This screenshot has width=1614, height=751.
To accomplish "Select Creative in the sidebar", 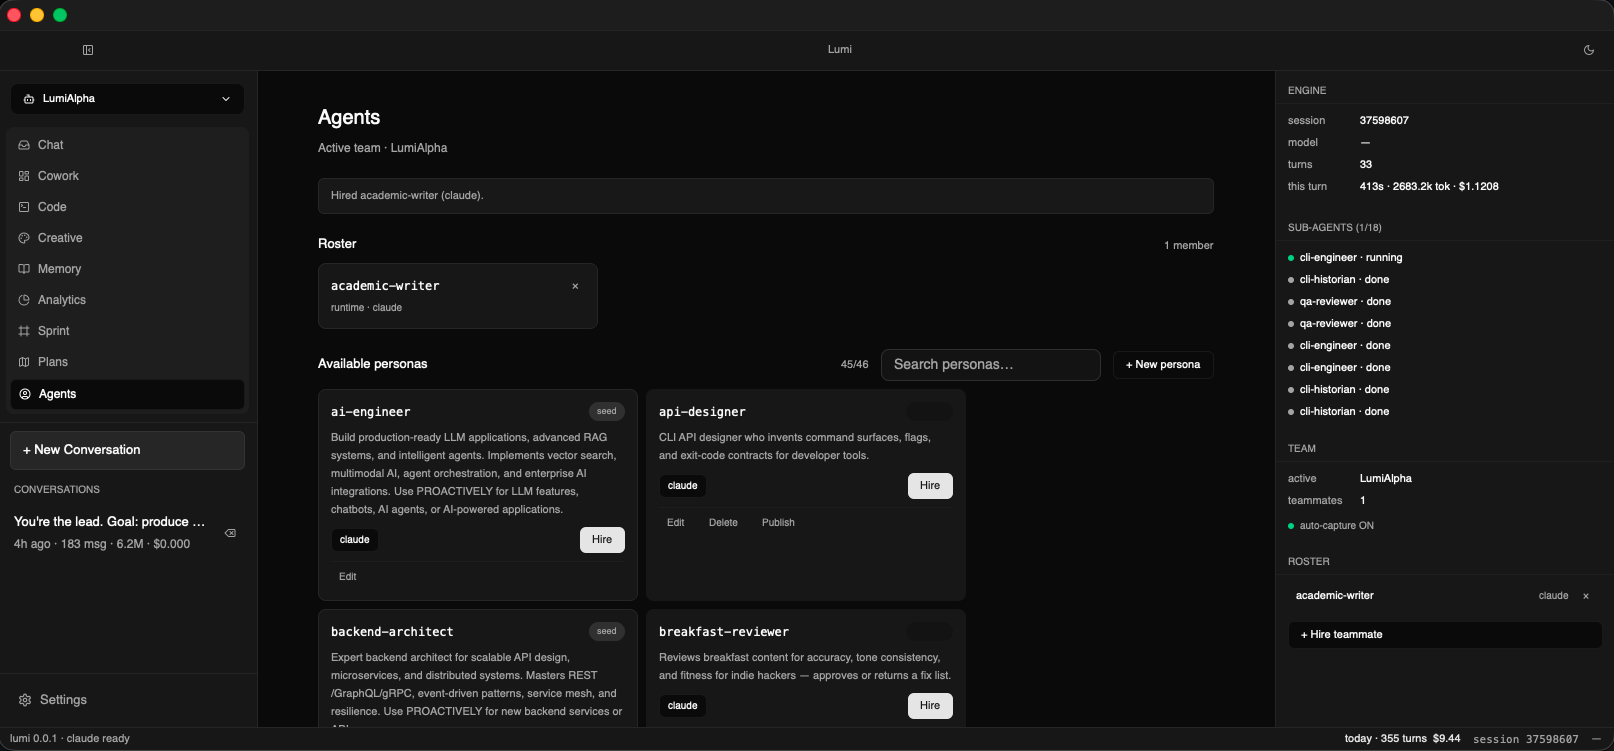I will tap(127, 238).
